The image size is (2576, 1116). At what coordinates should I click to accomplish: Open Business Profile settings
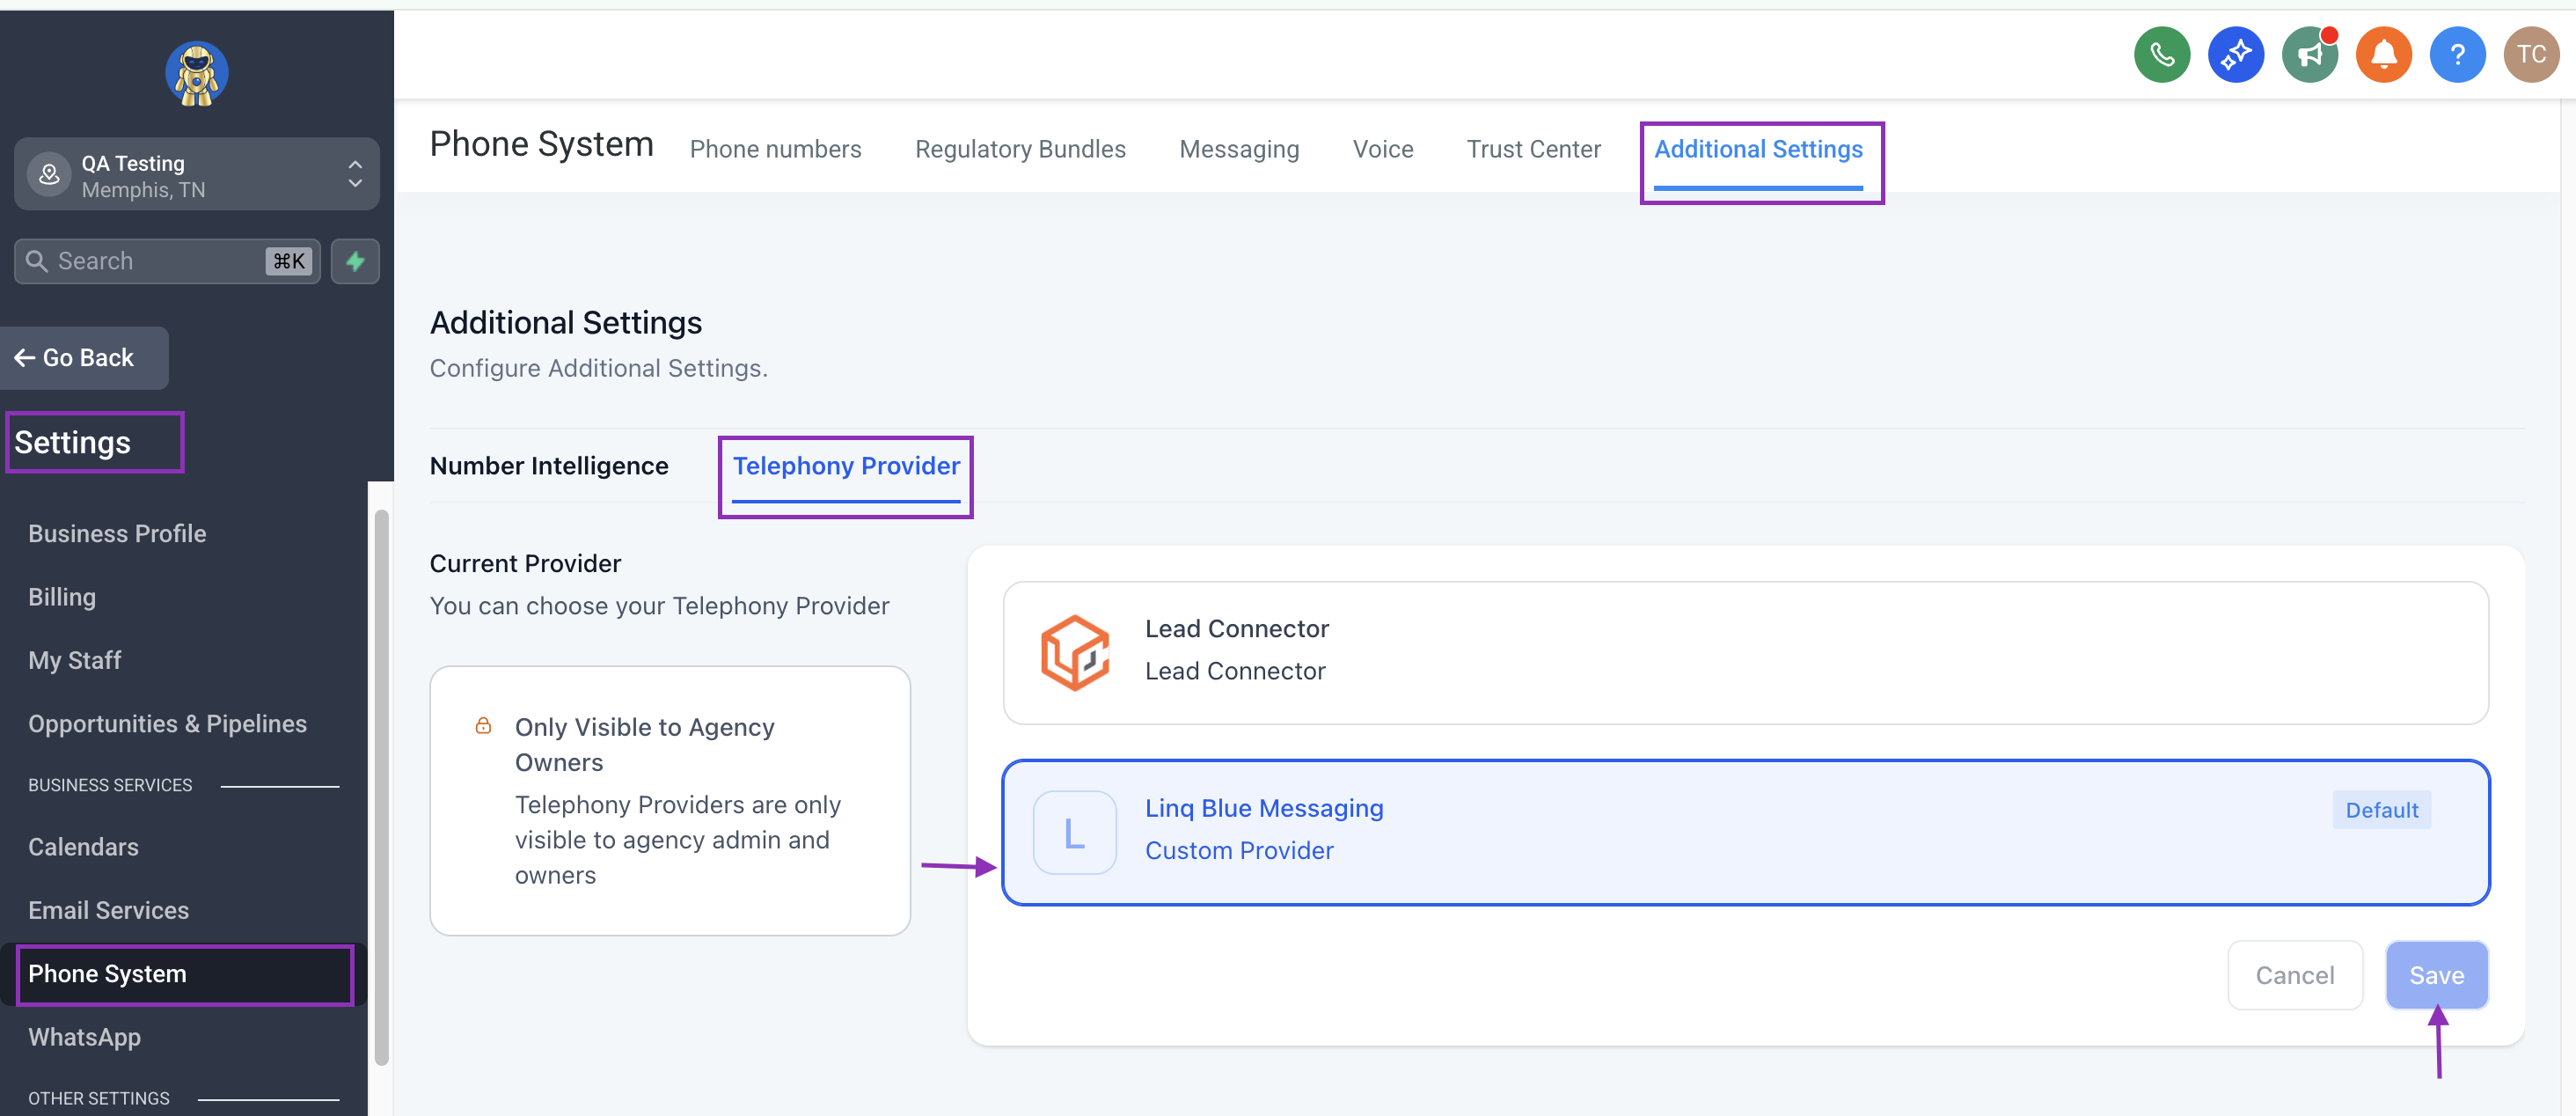(x=117, y=534)
